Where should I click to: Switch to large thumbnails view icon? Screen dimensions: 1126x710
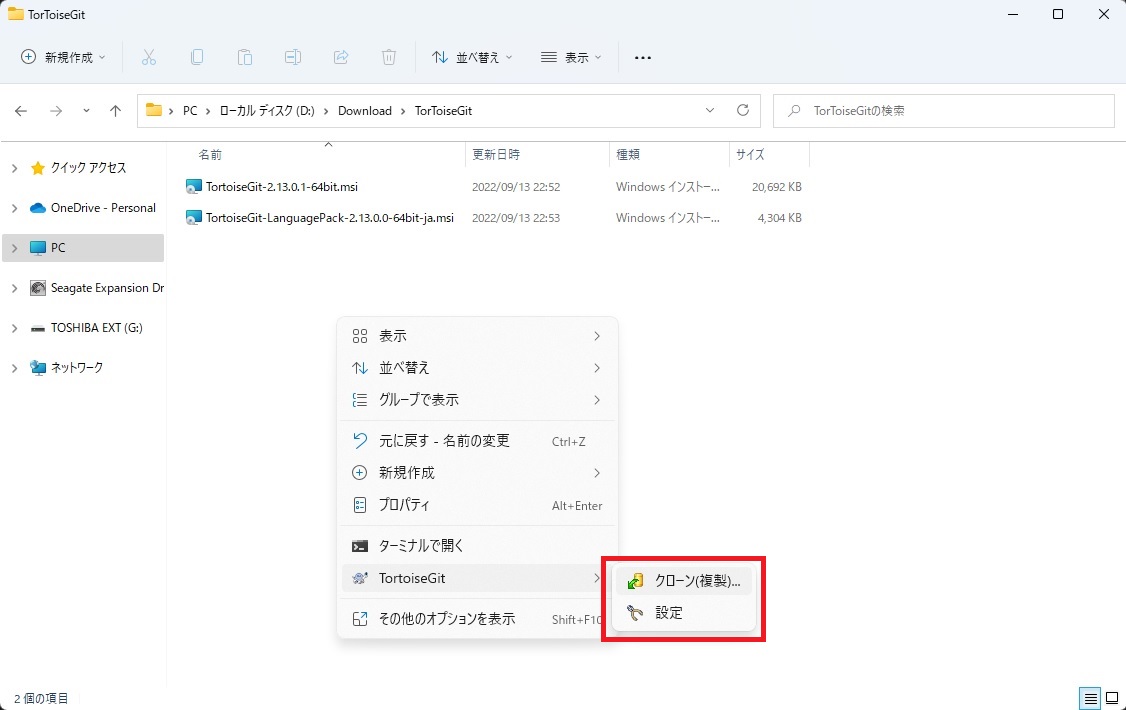[1112, 698]
